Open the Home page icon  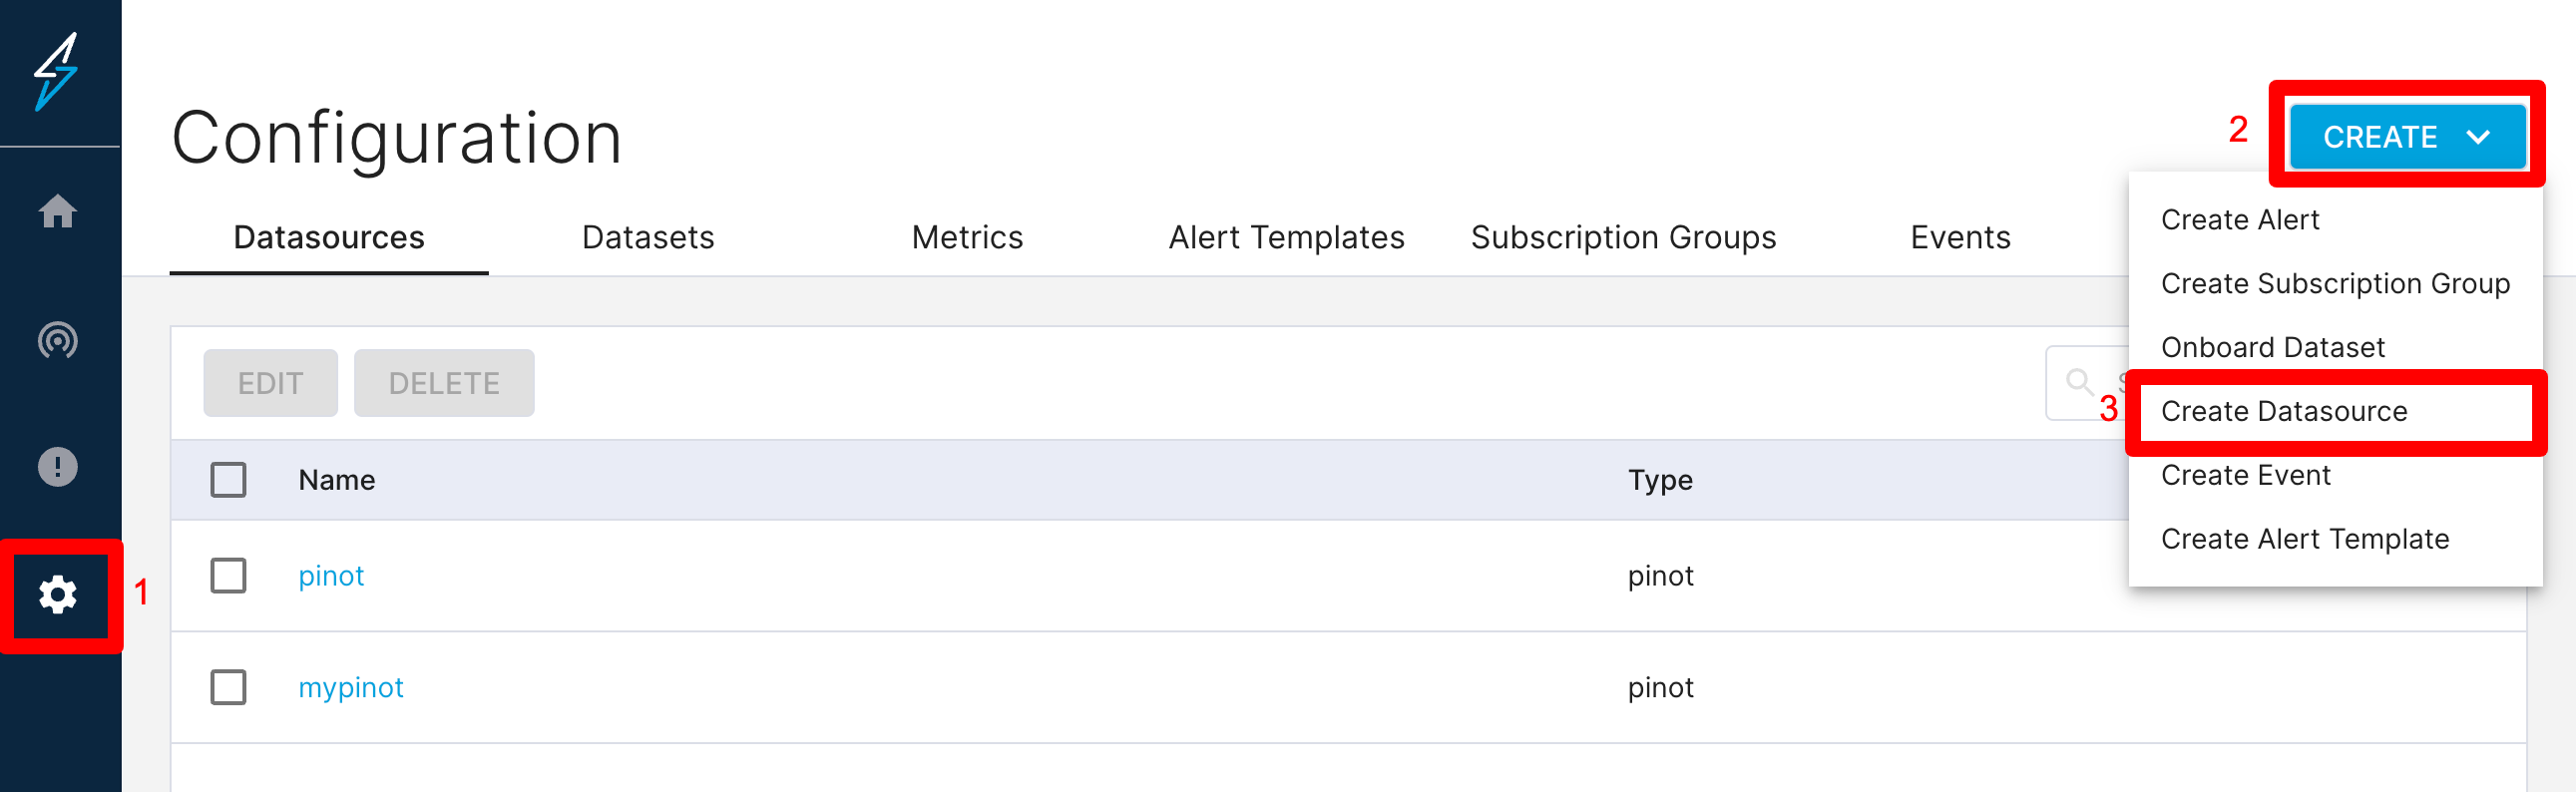[57, 211]
